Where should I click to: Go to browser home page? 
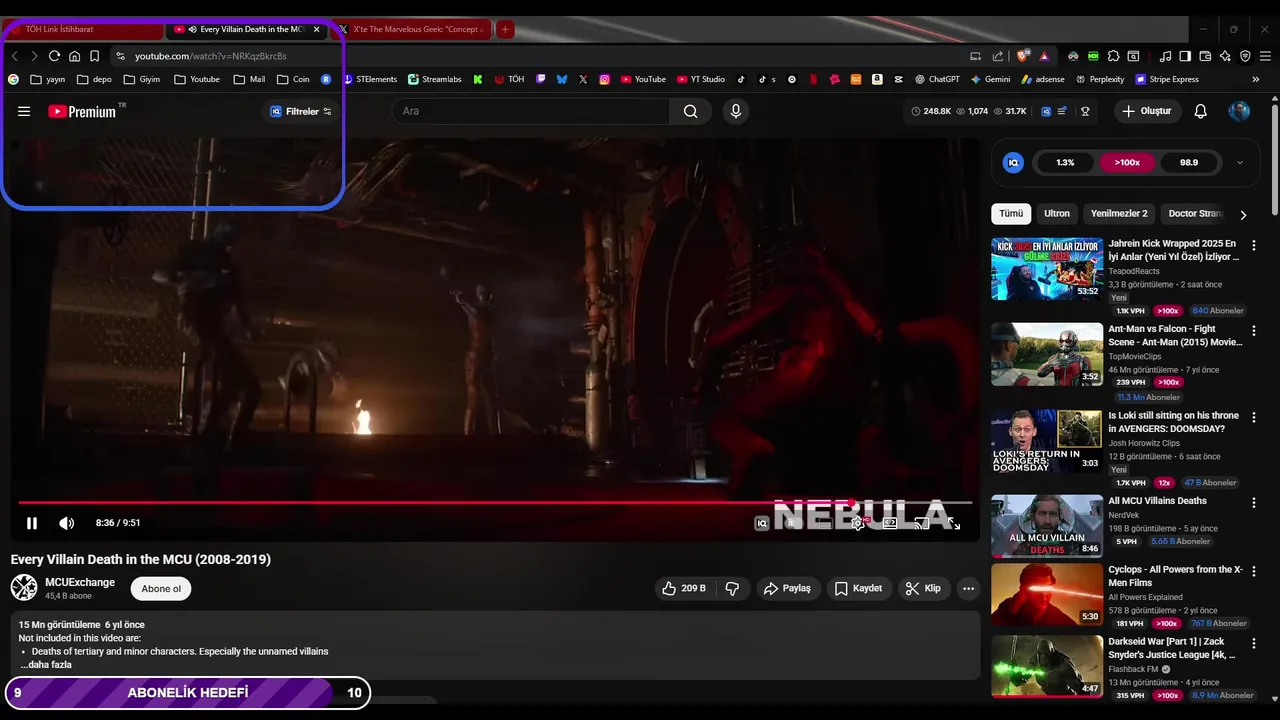pos(74,56)
